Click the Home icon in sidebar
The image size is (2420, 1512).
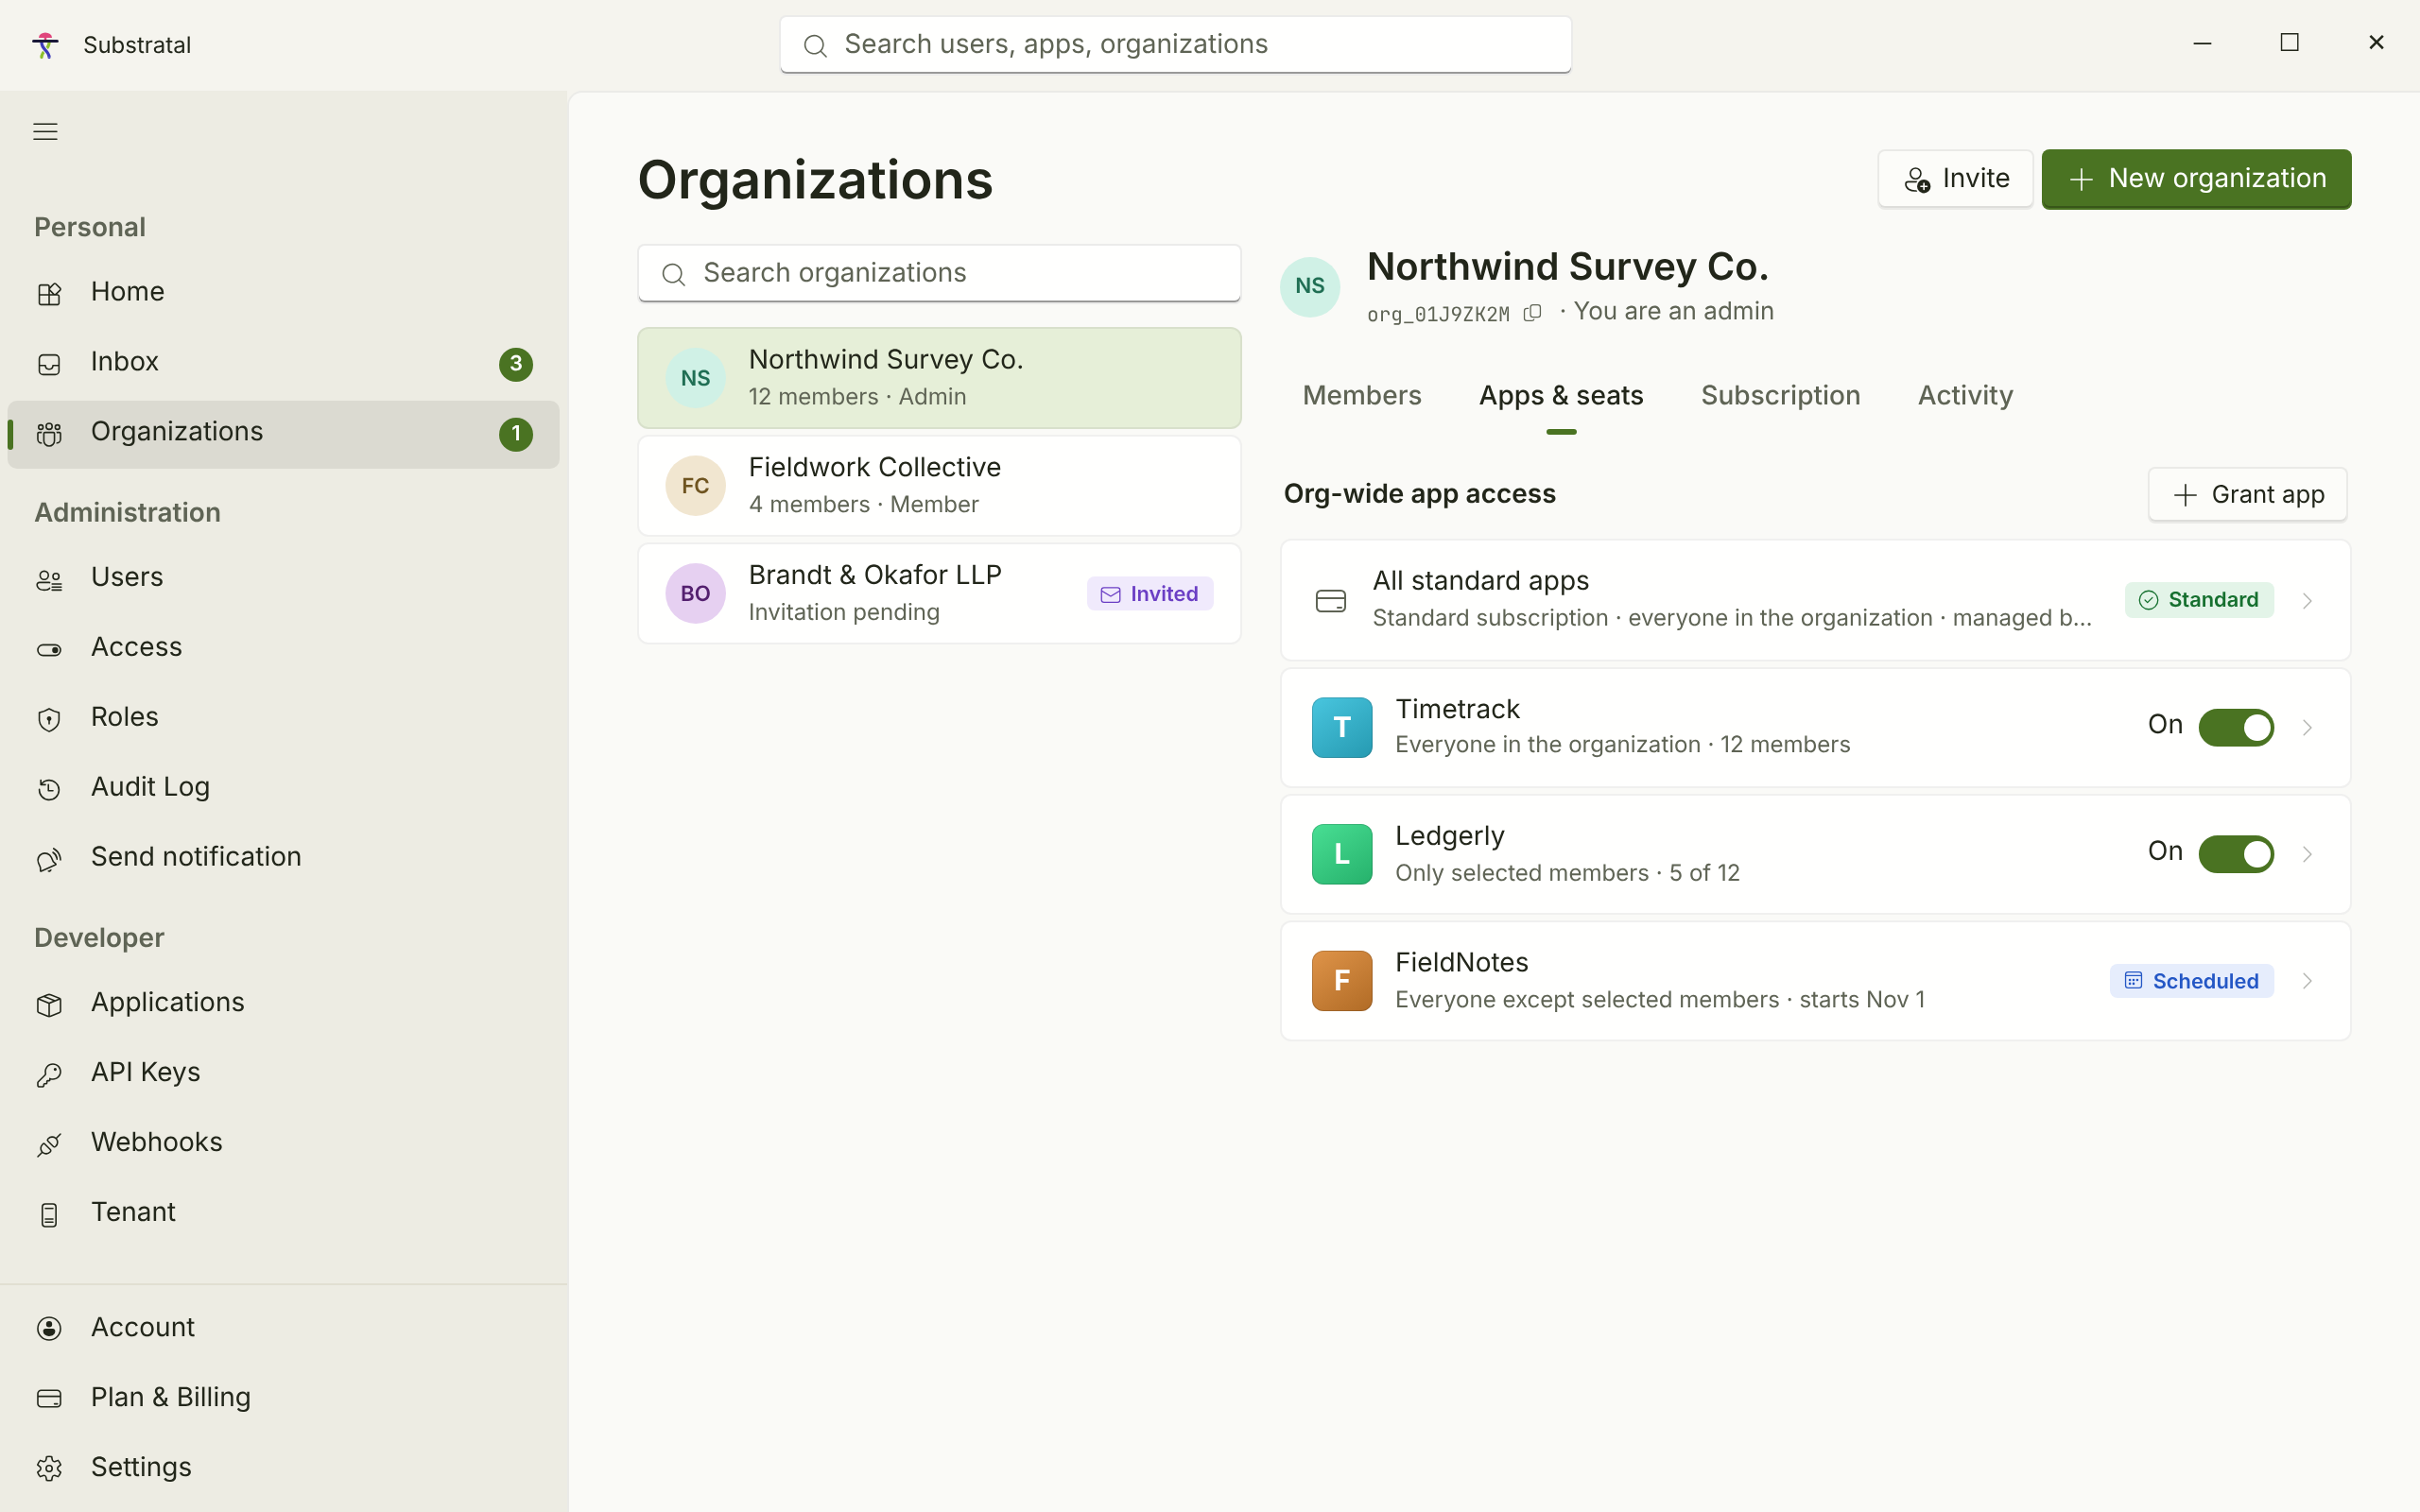[49, 293]
